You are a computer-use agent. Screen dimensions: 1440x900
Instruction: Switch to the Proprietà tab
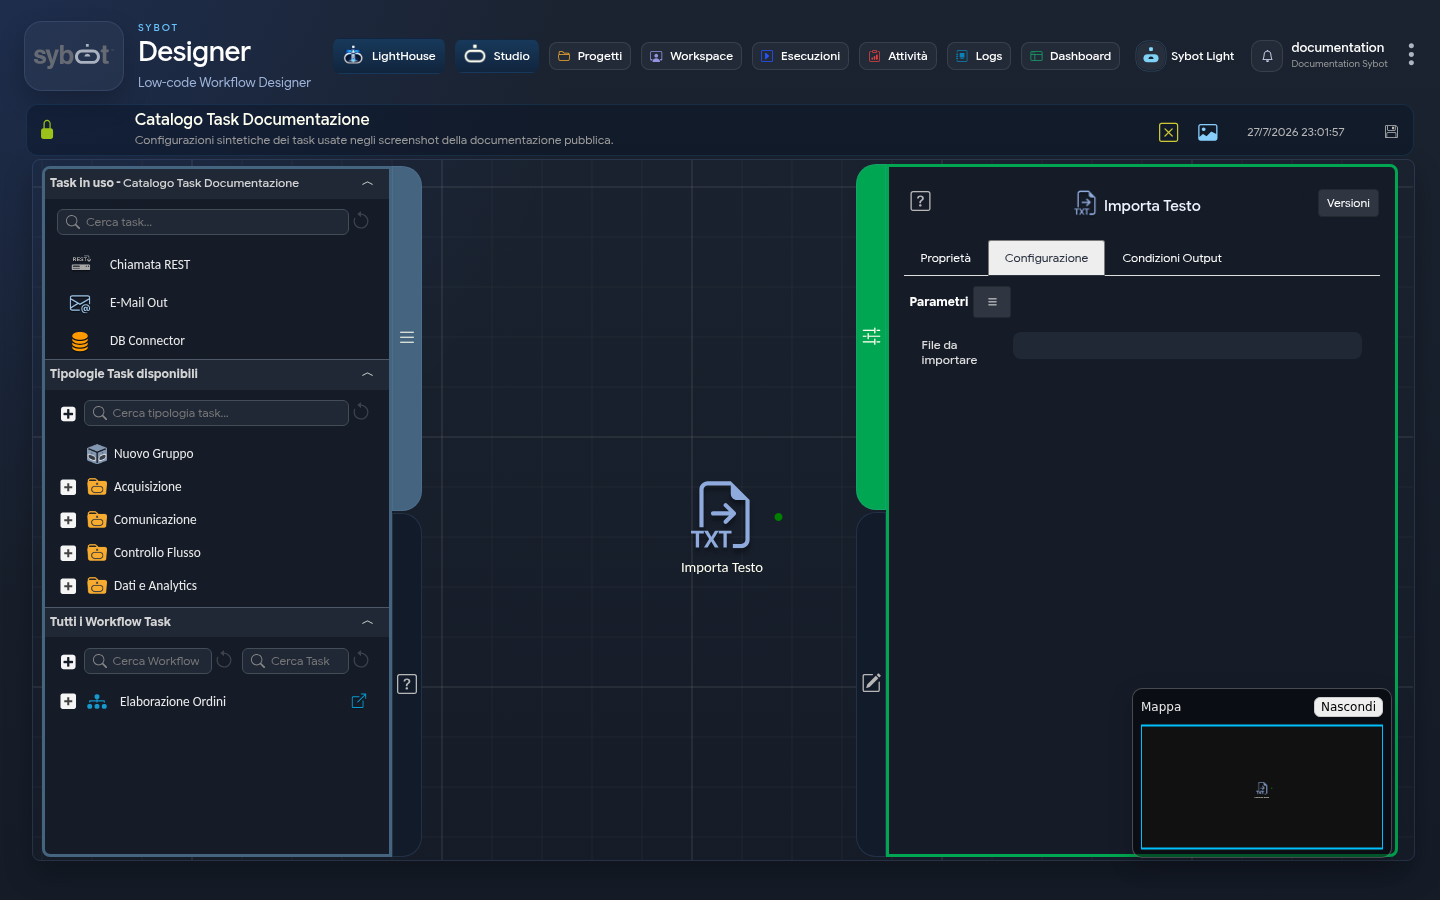pos(945,258)
